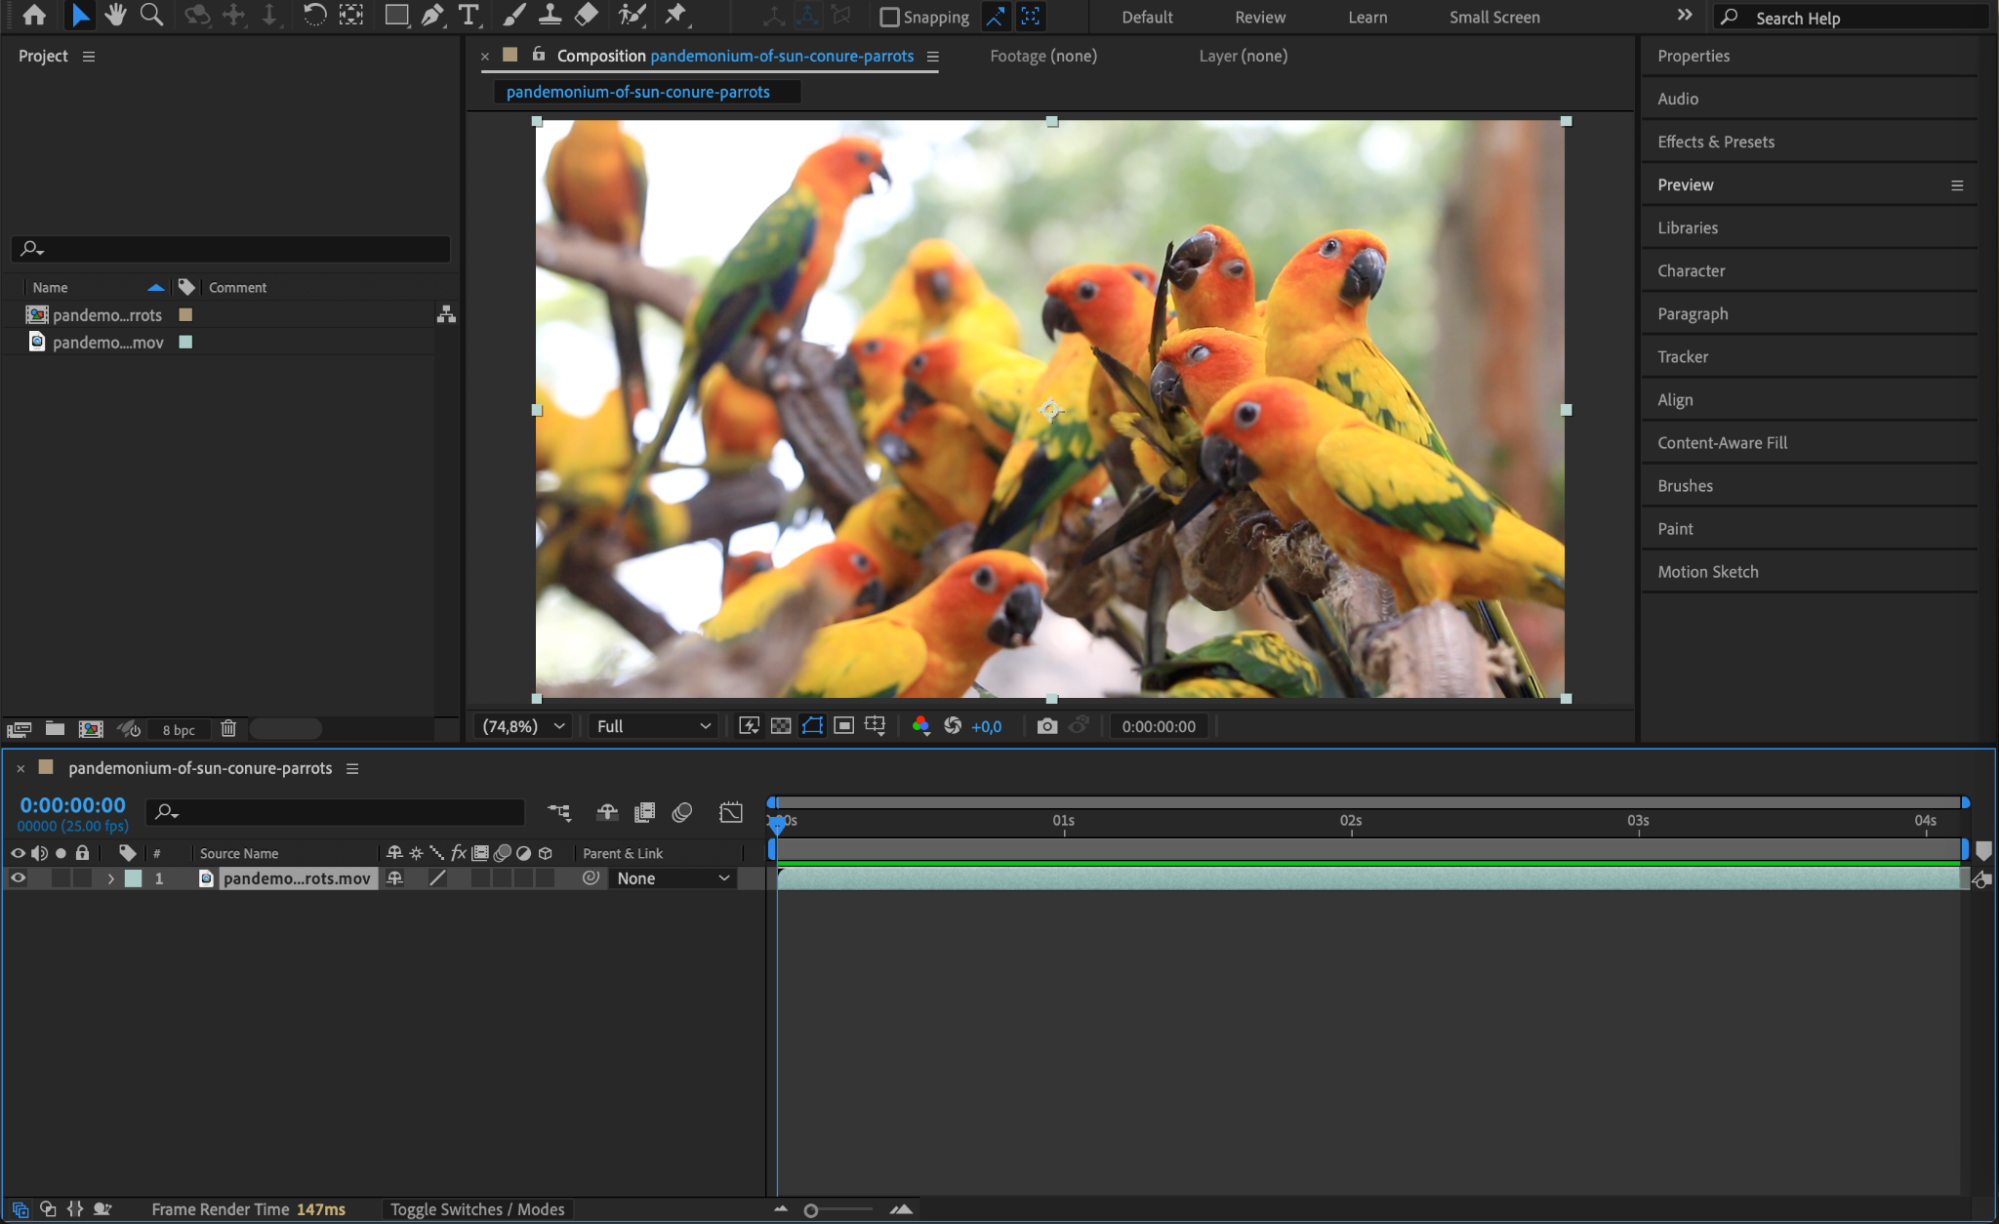The height and width of the screenshot is (1224, 1999).
Task: Click Toggle Switches / Modes
Action: [477, 1209]
